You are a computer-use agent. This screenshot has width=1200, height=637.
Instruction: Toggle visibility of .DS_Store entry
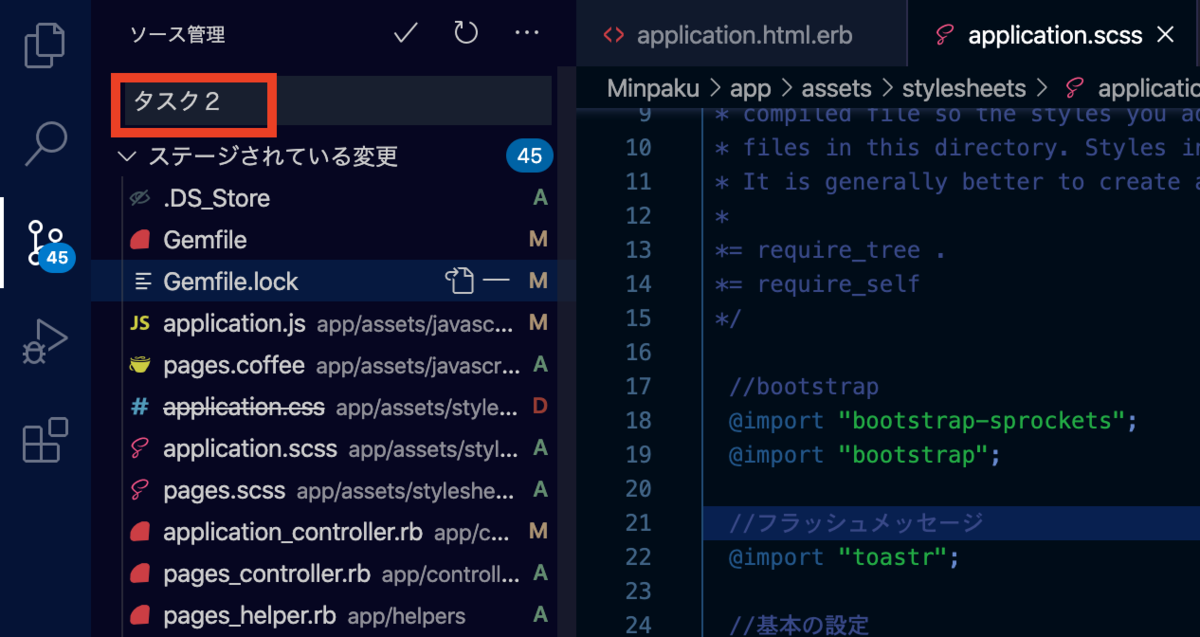(x=138, y=198)
